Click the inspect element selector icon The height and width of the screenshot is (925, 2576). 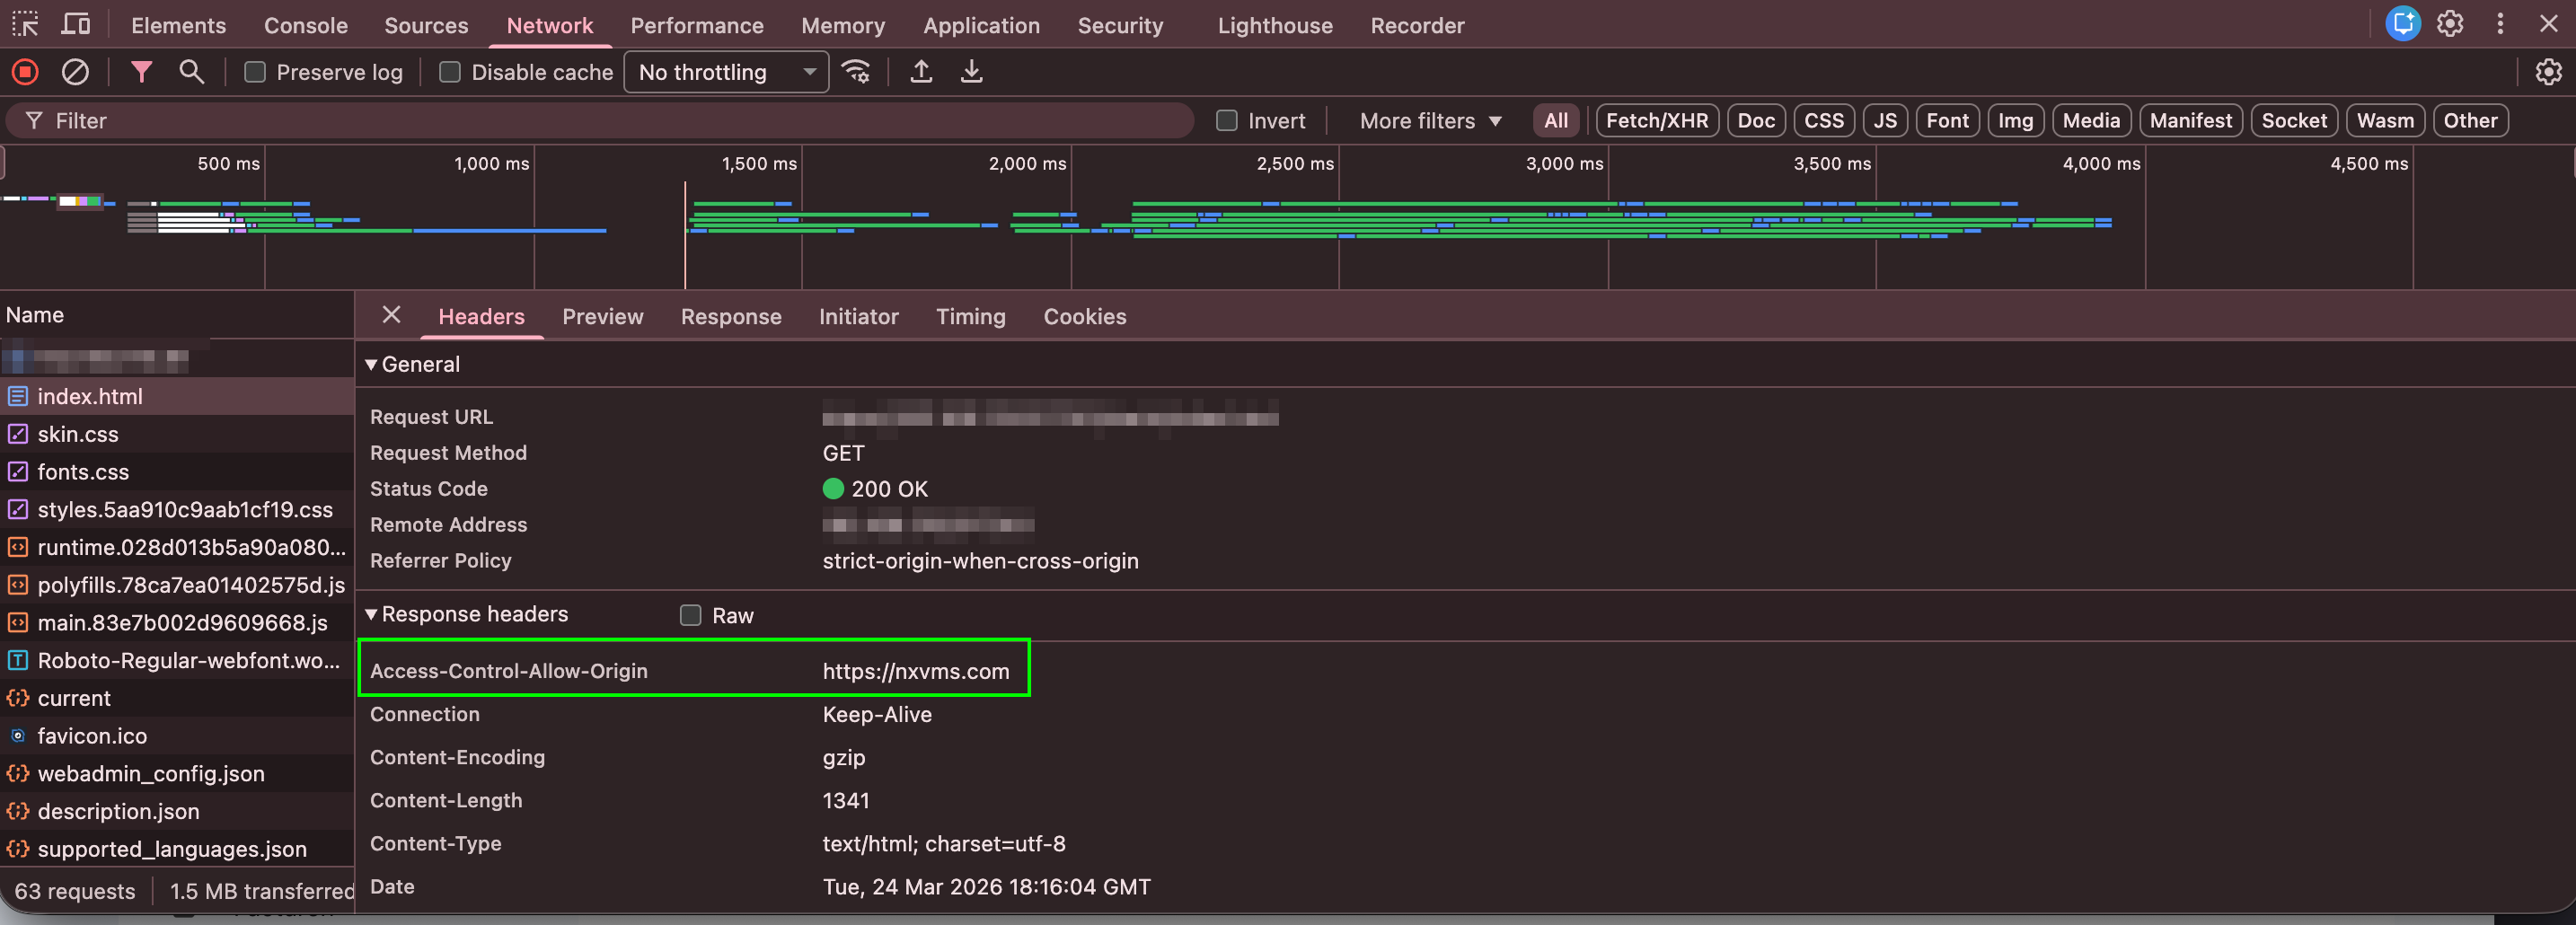25,25
